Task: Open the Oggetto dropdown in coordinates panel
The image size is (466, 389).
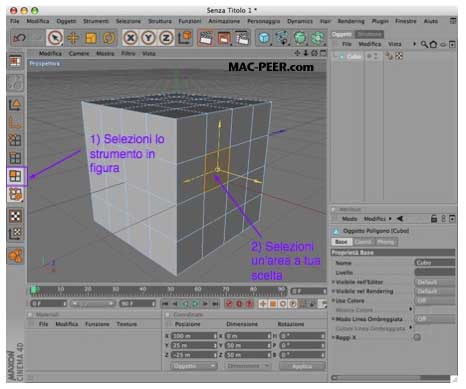Action: [x=194, y=366]
